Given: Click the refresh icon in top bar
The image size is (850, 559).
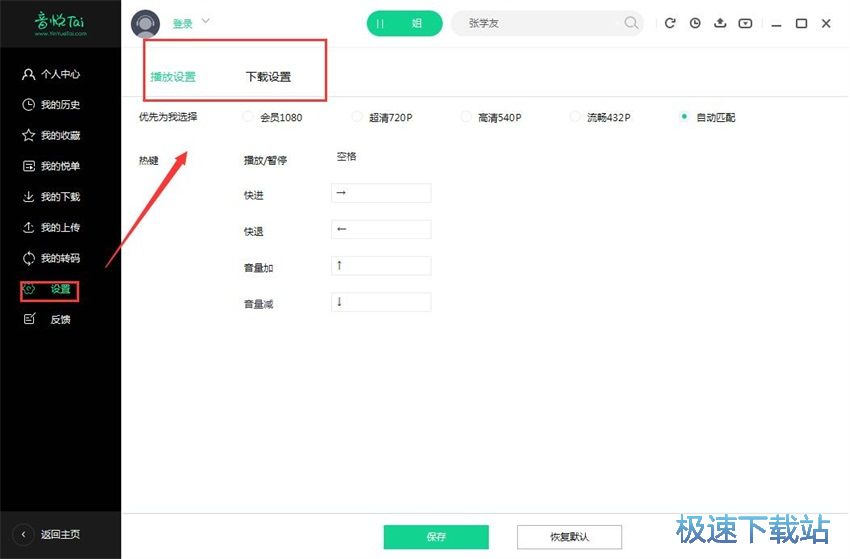Looking at the screenshot, I should pyautogui.click(x=670, y=23).
